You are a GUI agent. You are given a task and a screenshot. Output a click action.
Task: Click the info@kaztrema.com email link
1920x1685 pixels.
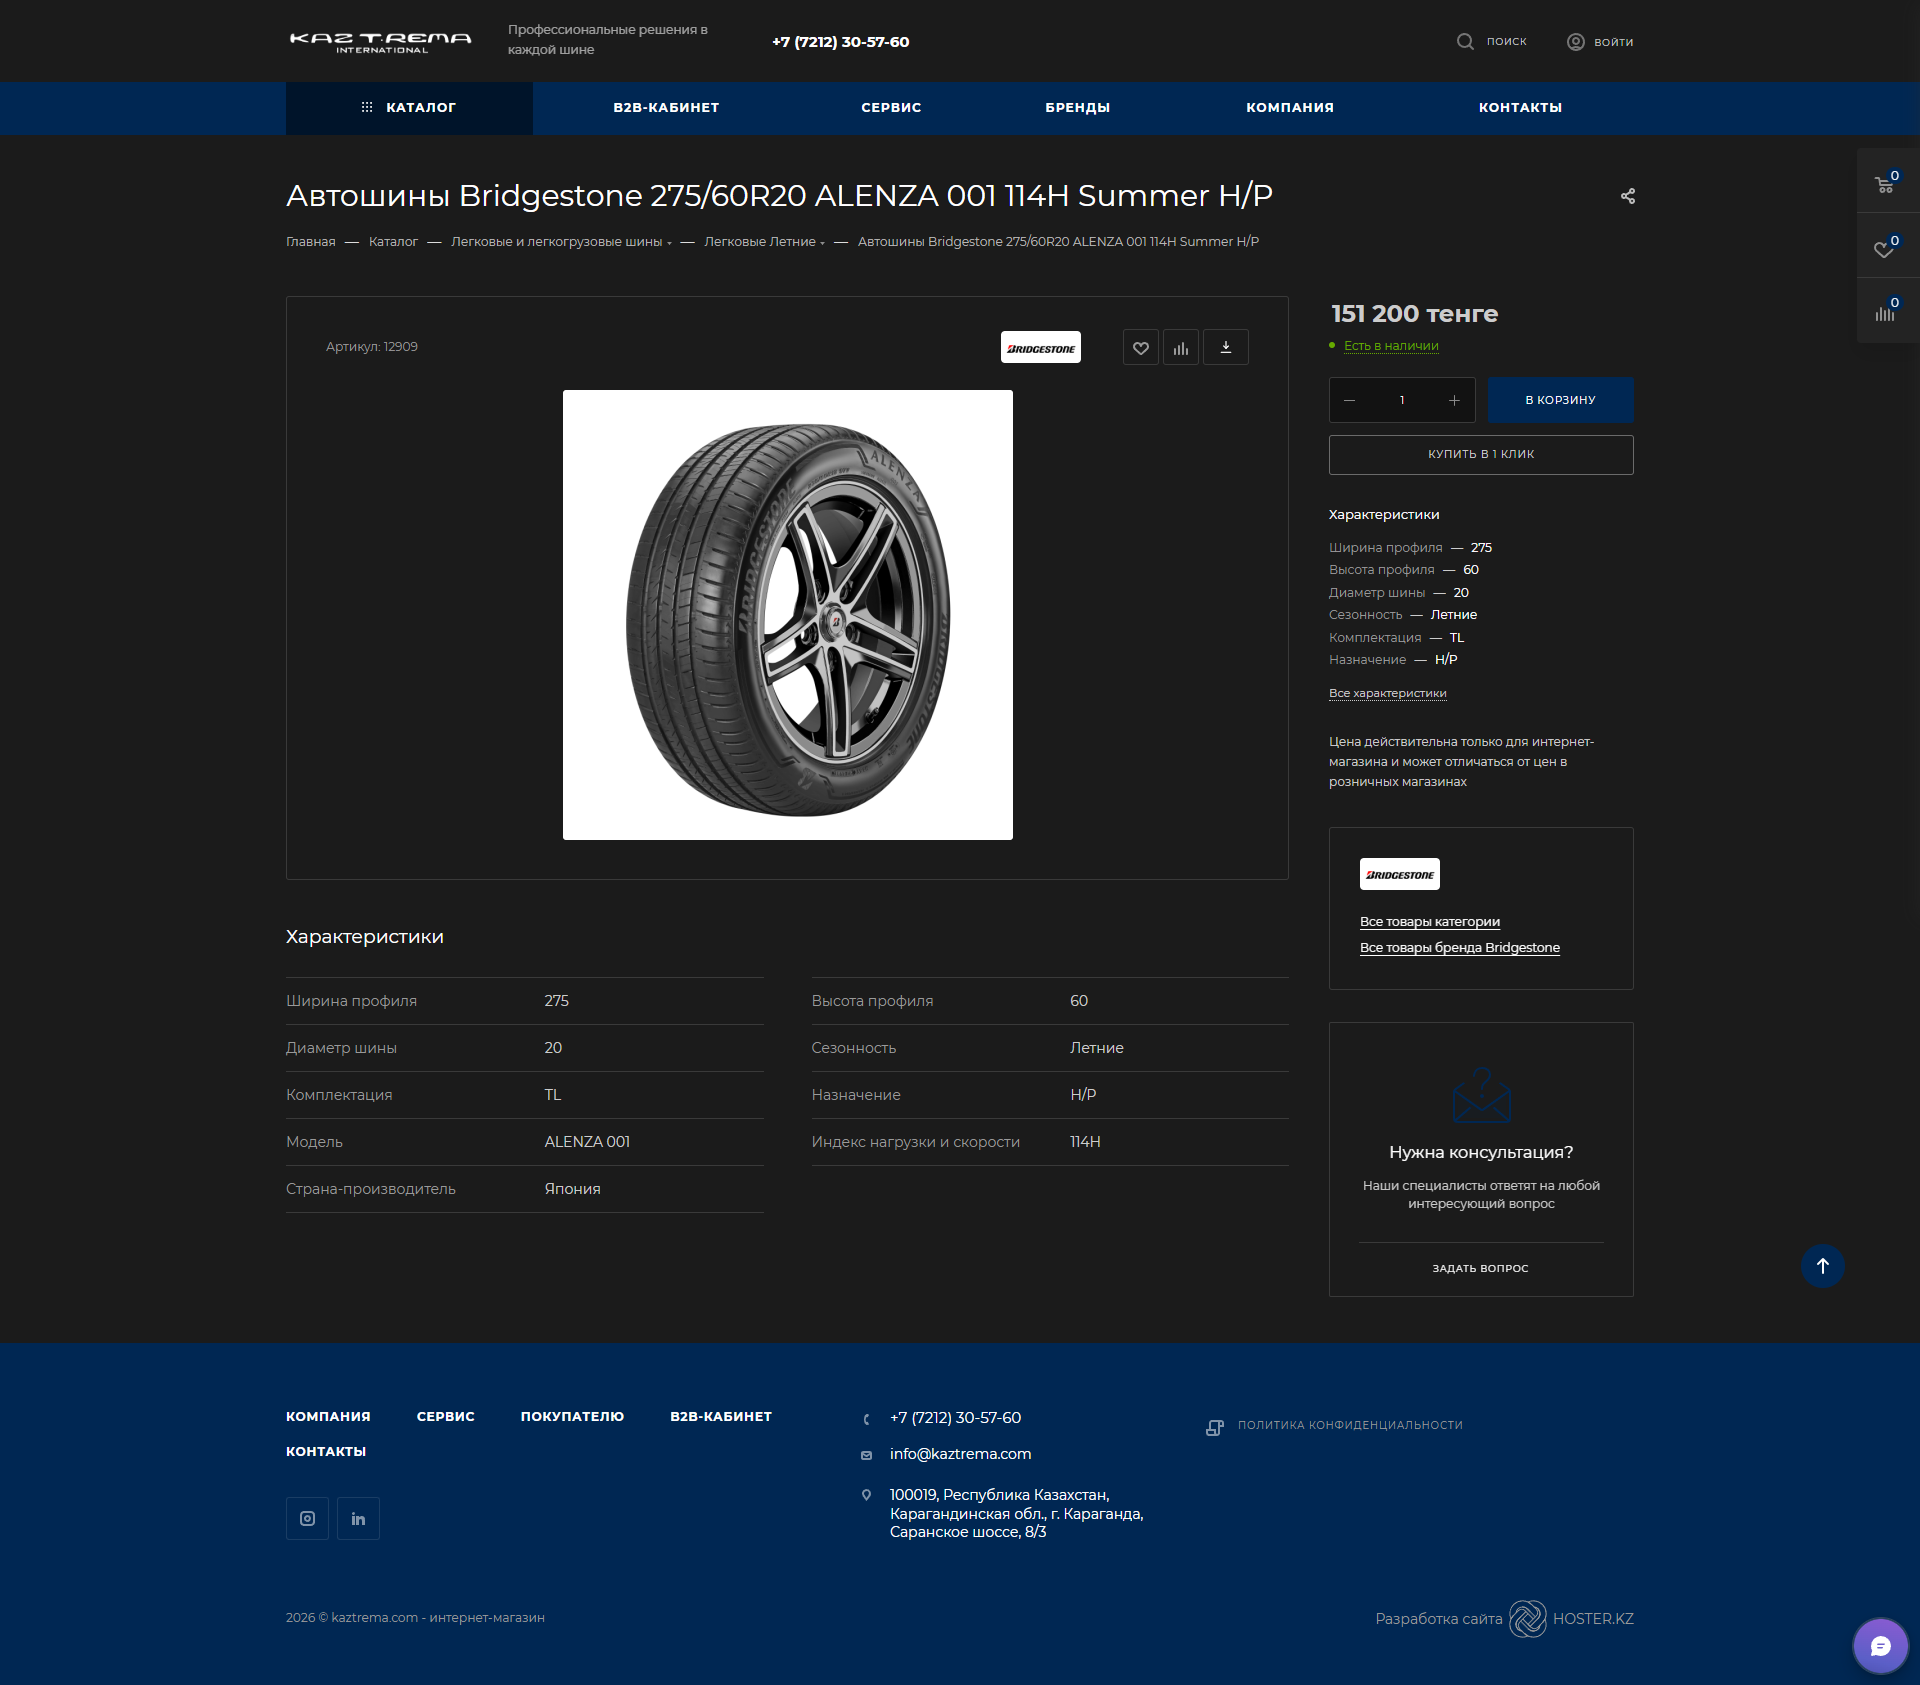(961, 1454)
